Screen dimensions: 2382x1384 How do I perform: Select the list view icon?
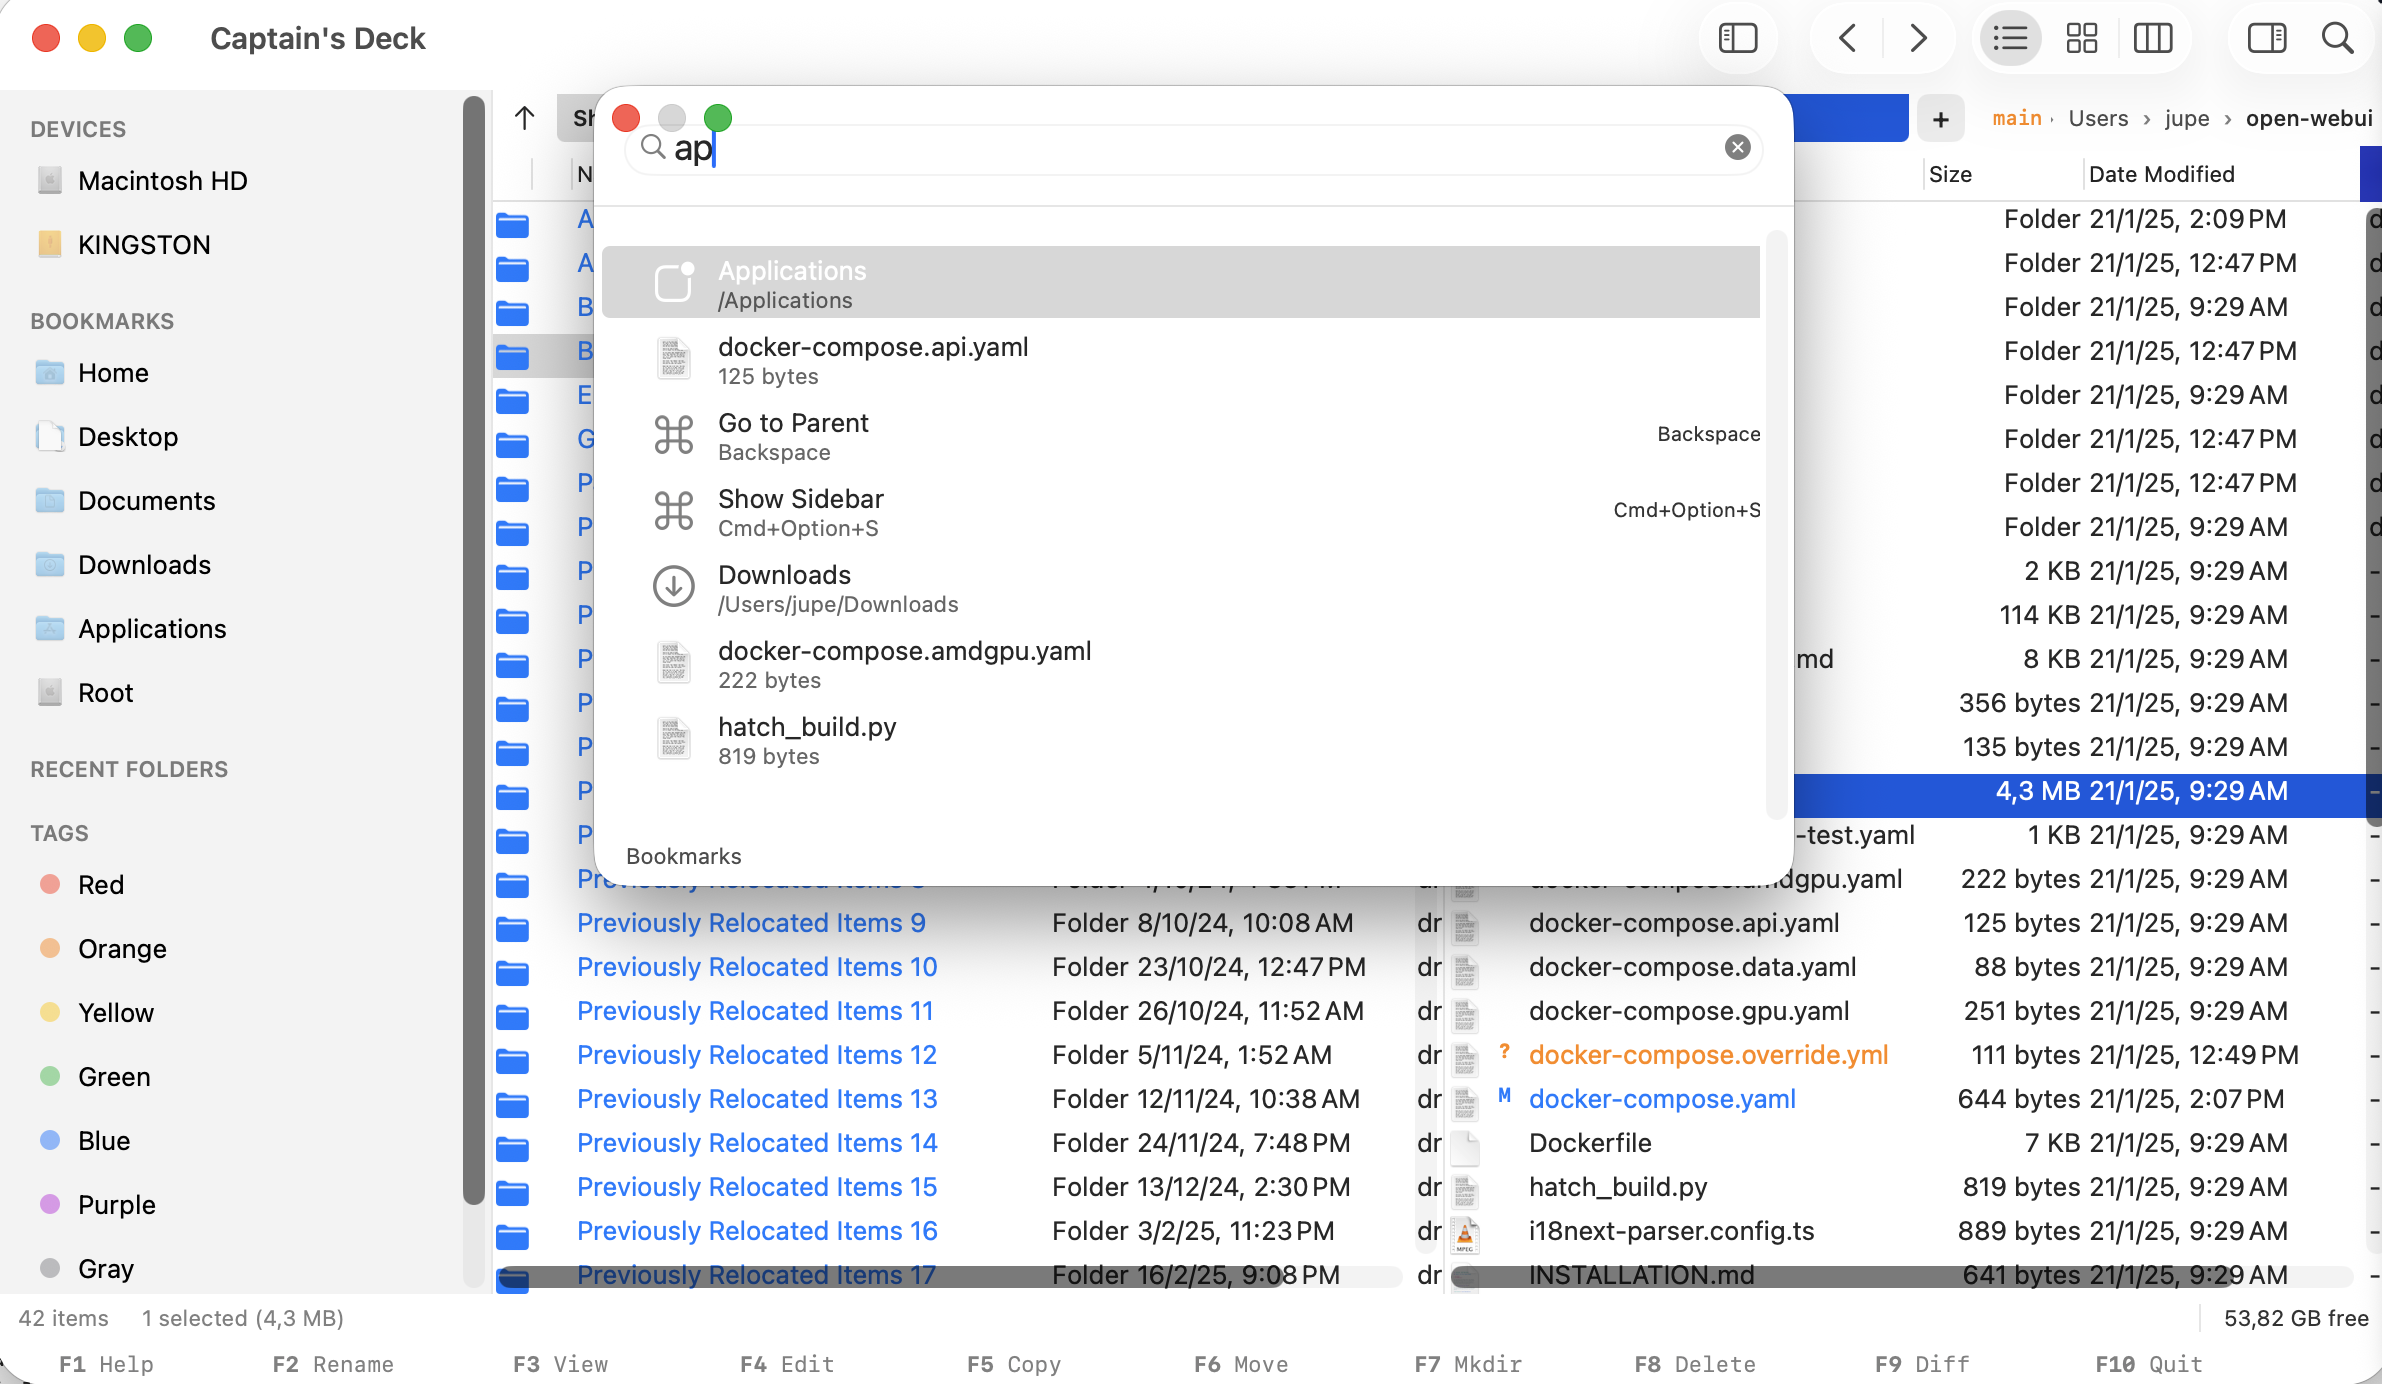point(2009,38)
